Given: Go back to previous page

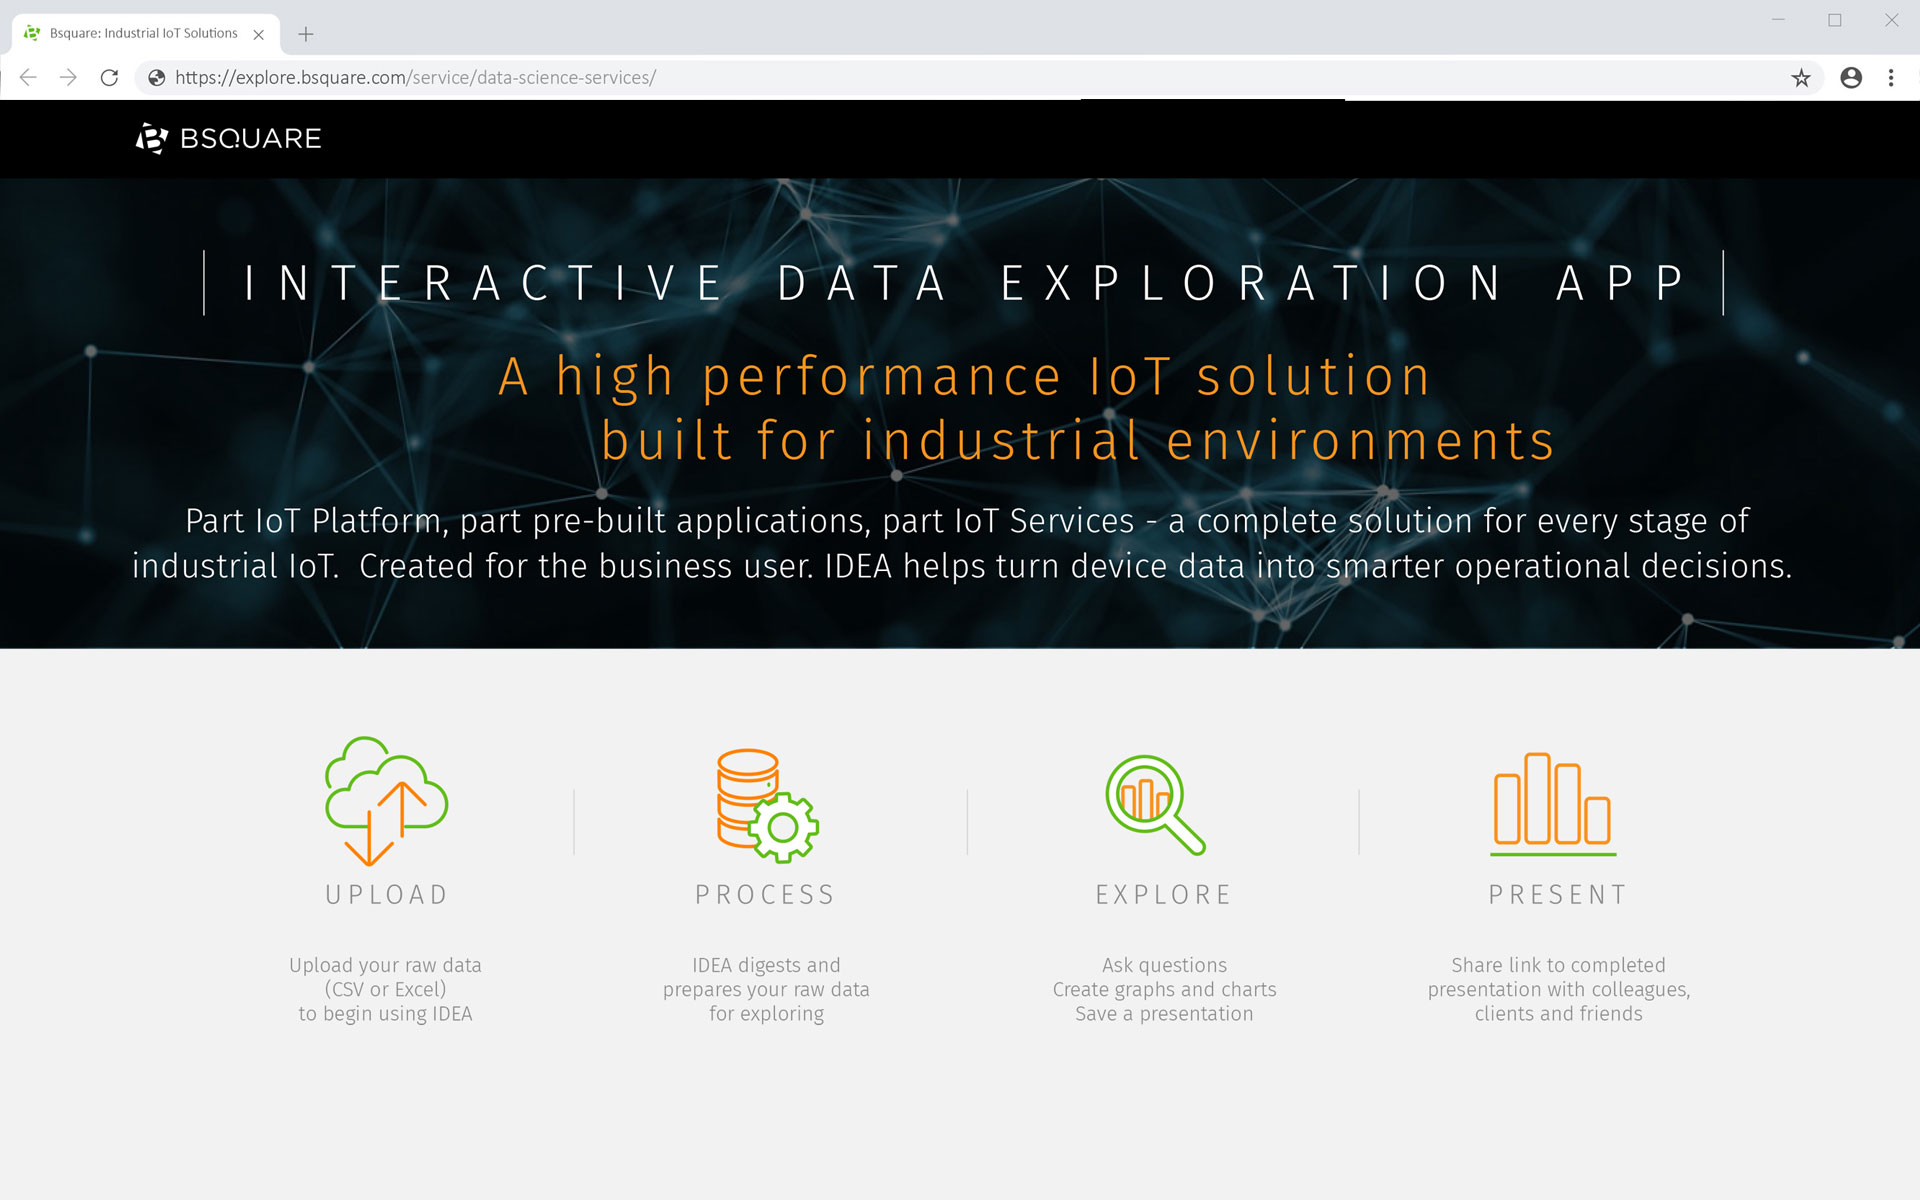Looking at the screenshot, I should coord(28,78).
